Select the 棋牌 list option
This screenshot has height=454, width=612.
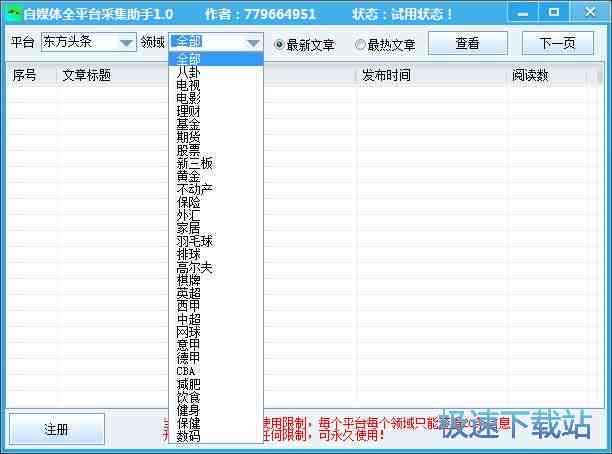(216, 280)
